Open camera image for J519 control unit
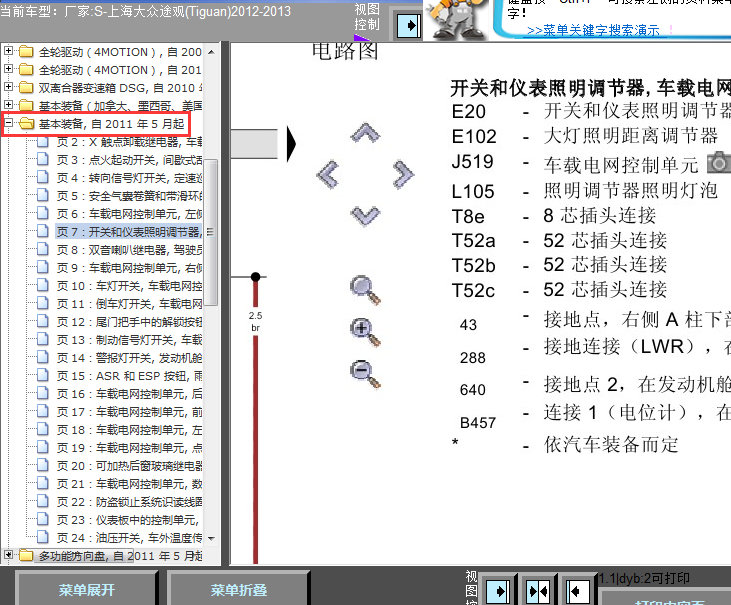The width and height of the screenshot is (731, 605). tap(718, 162)
